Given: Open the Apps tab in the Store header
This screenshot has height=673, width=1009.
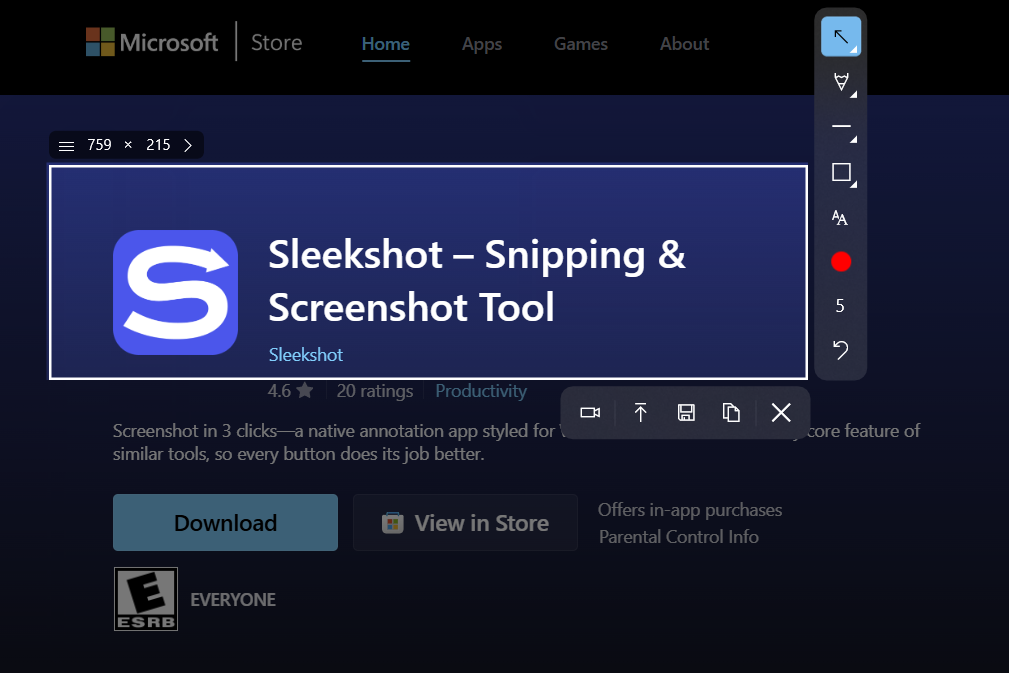Looking at the screenshot, I should coord(482,44).
